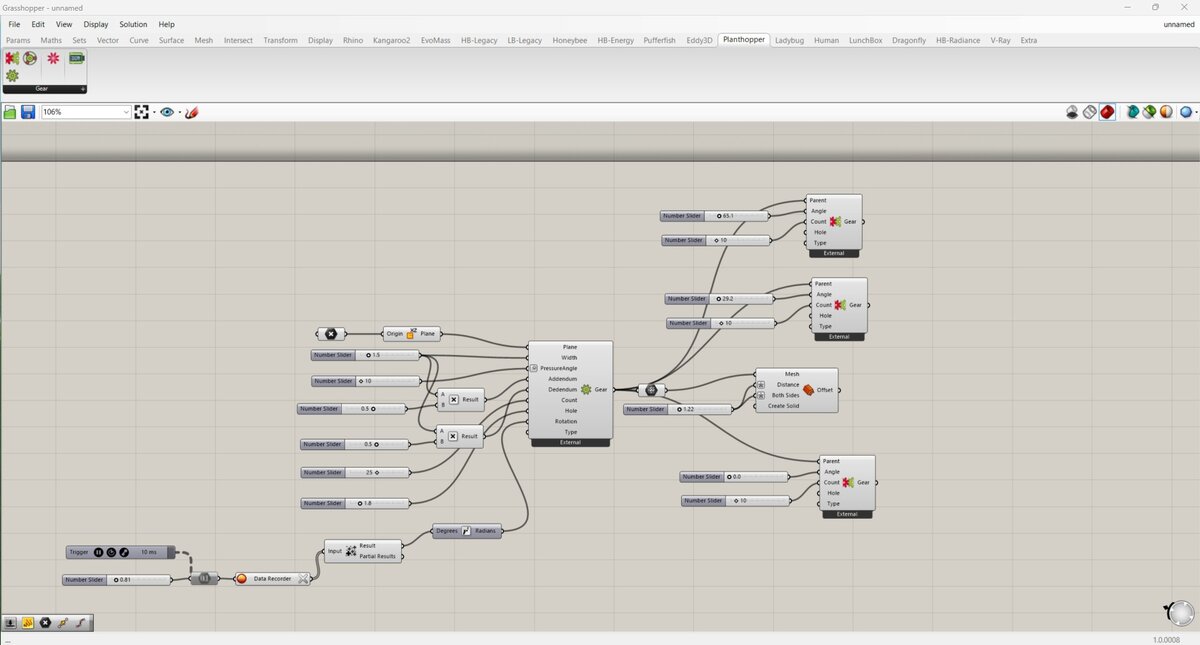Switch to the LunchBox tab

[x=865, y=40]
